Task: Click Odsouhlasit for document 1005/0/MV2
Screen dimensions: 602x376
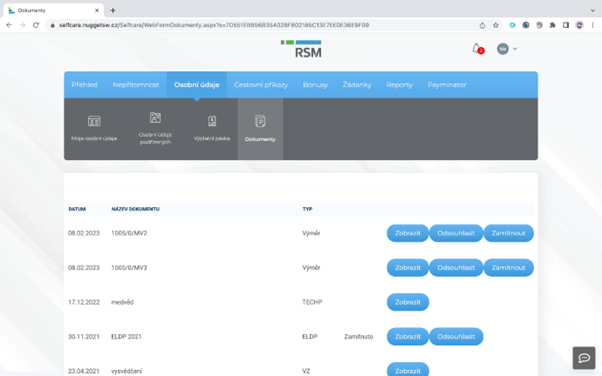Action: click(456, 233)
